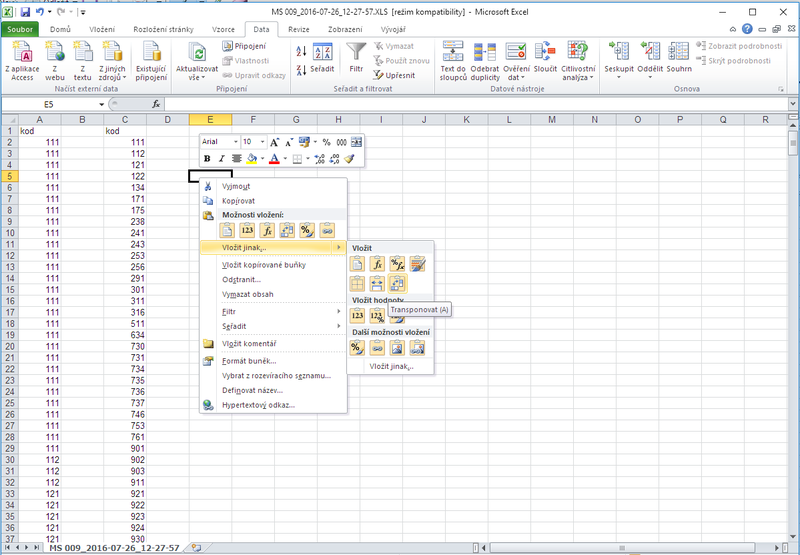Viewport: 800px width, 555px height.
Task: Click the Připojení connections button
Action: pos(244,46)
